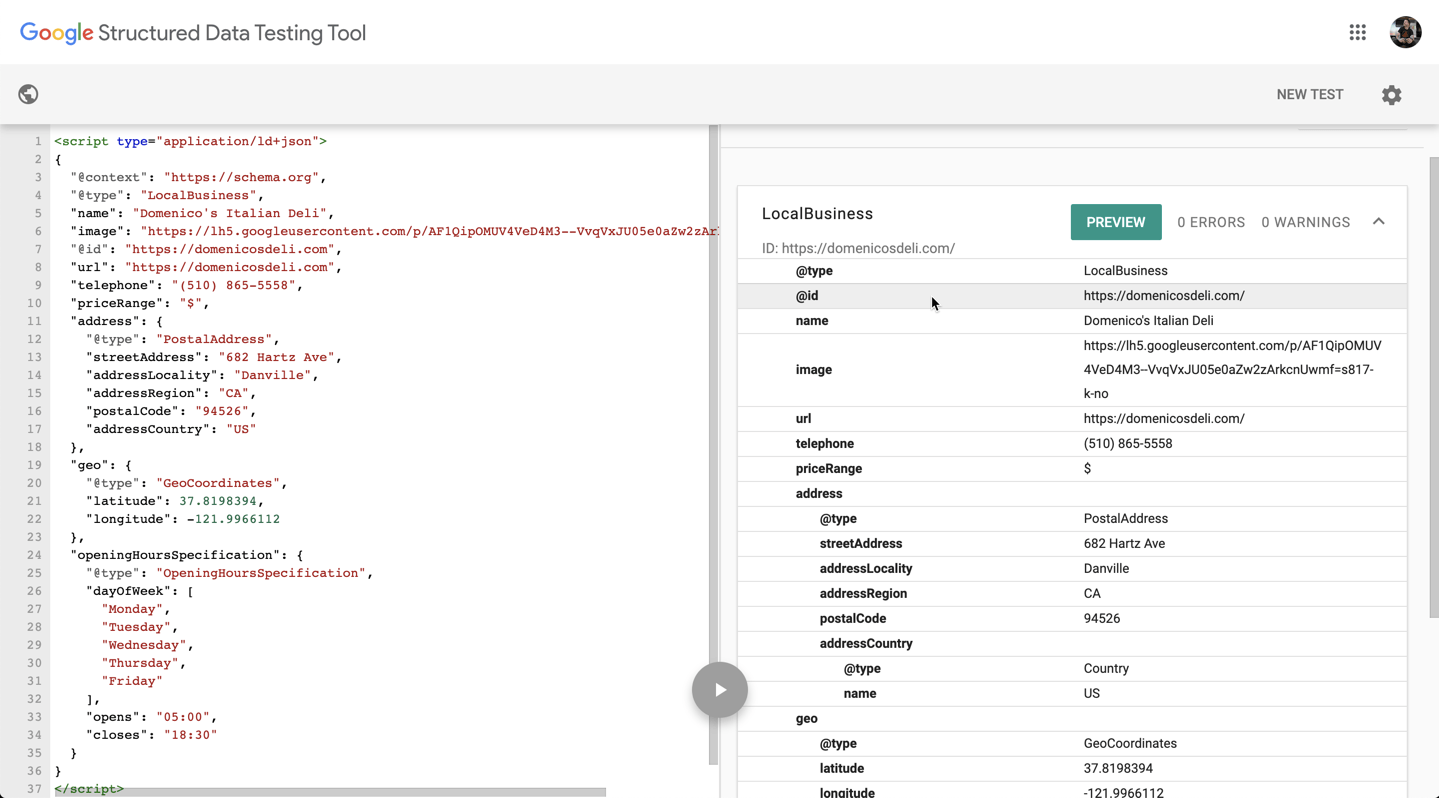
Task: Open the settings gear menu
Action: 1391,94
